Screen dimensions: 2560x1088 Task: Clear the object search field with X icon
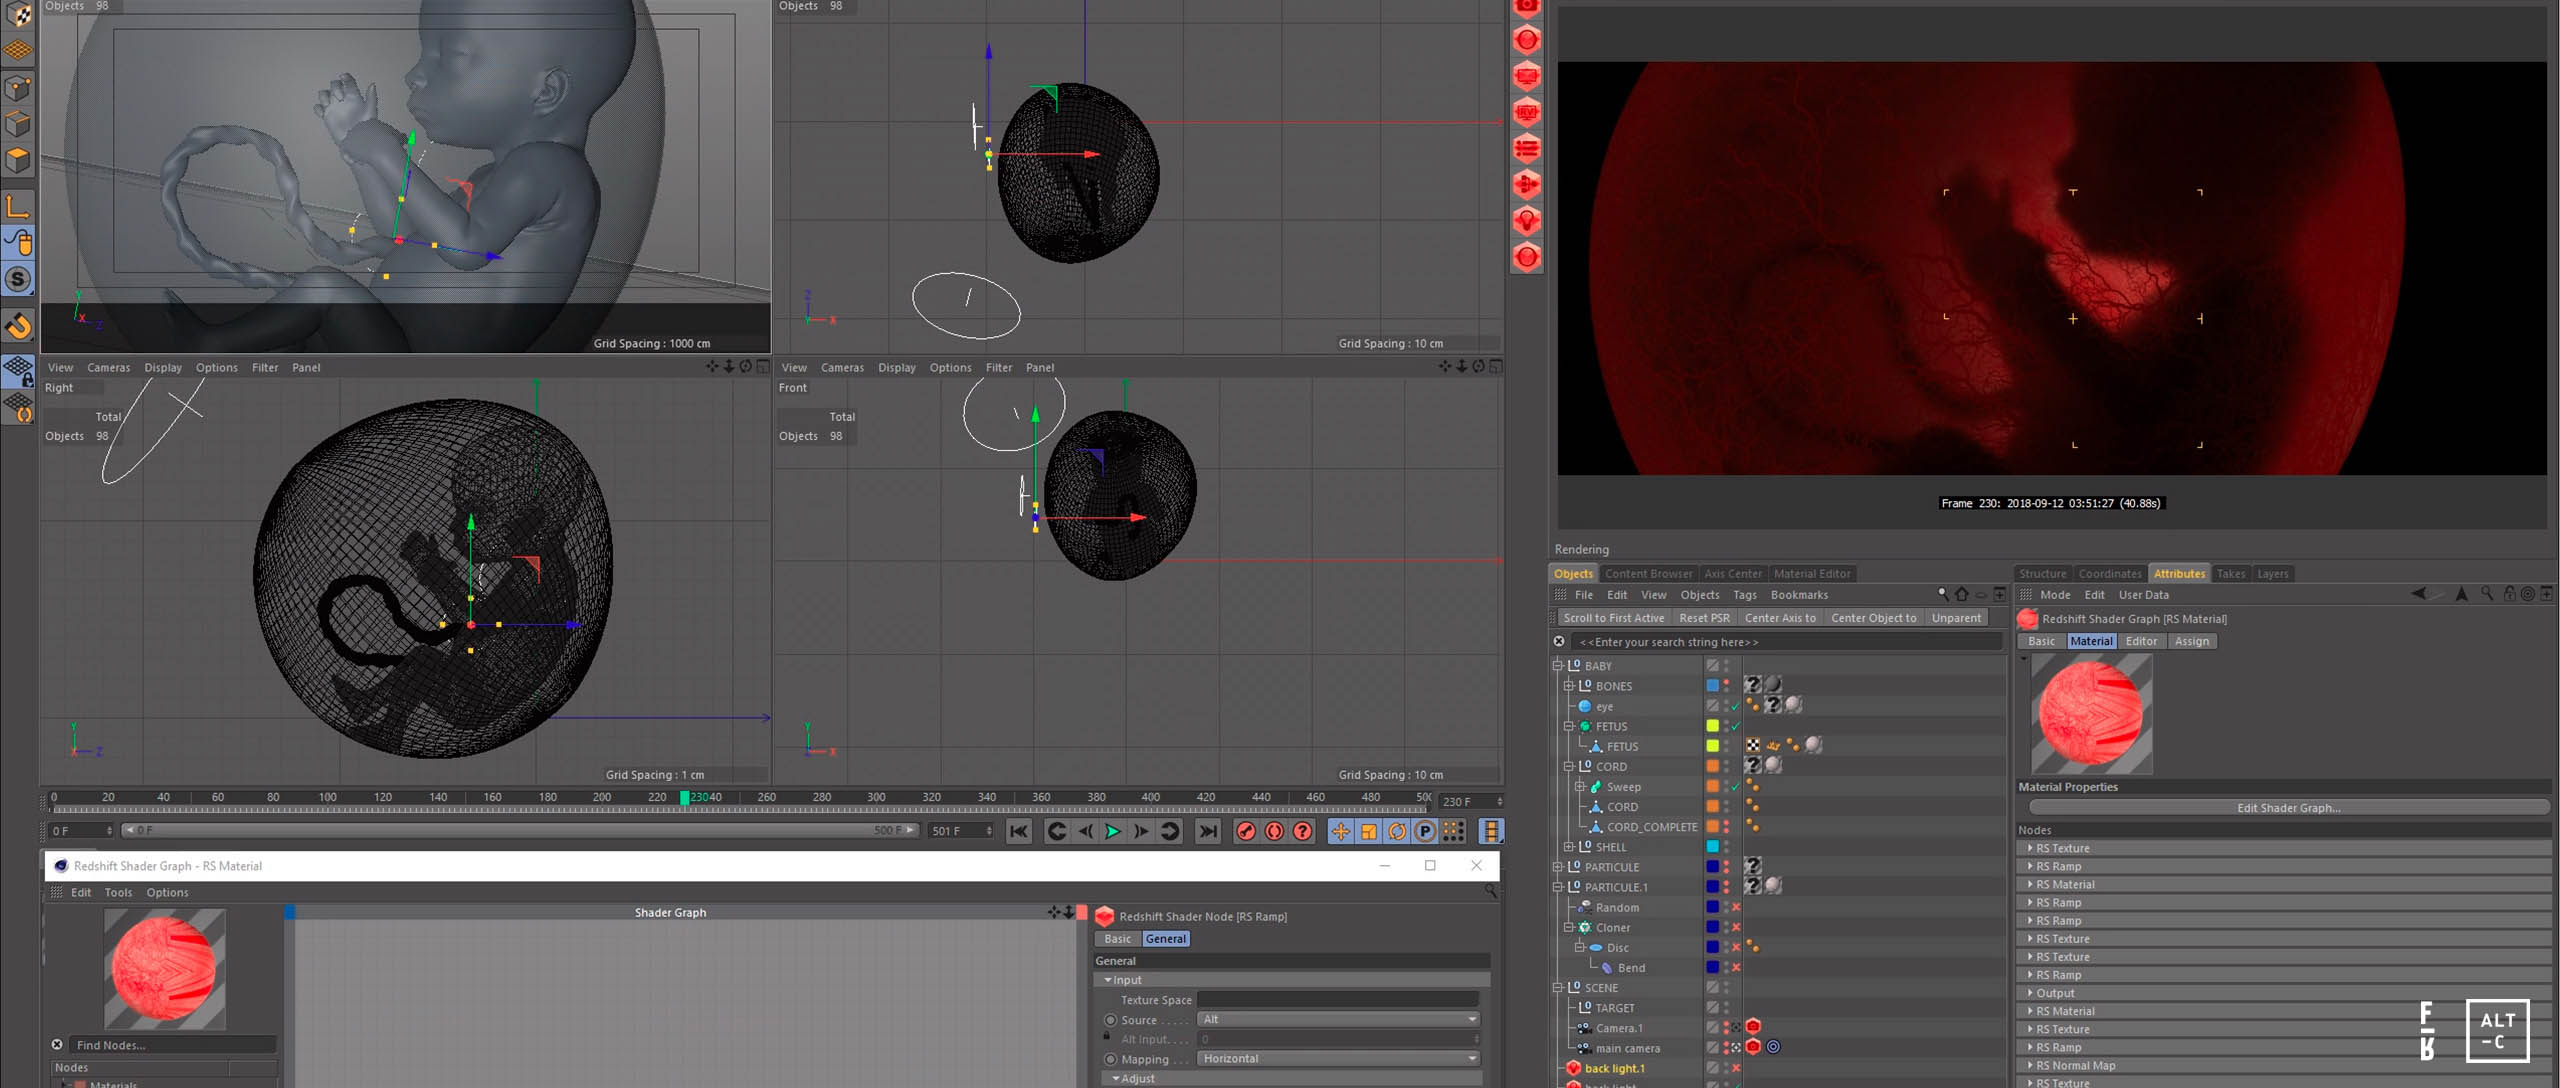click(1559, 642)
